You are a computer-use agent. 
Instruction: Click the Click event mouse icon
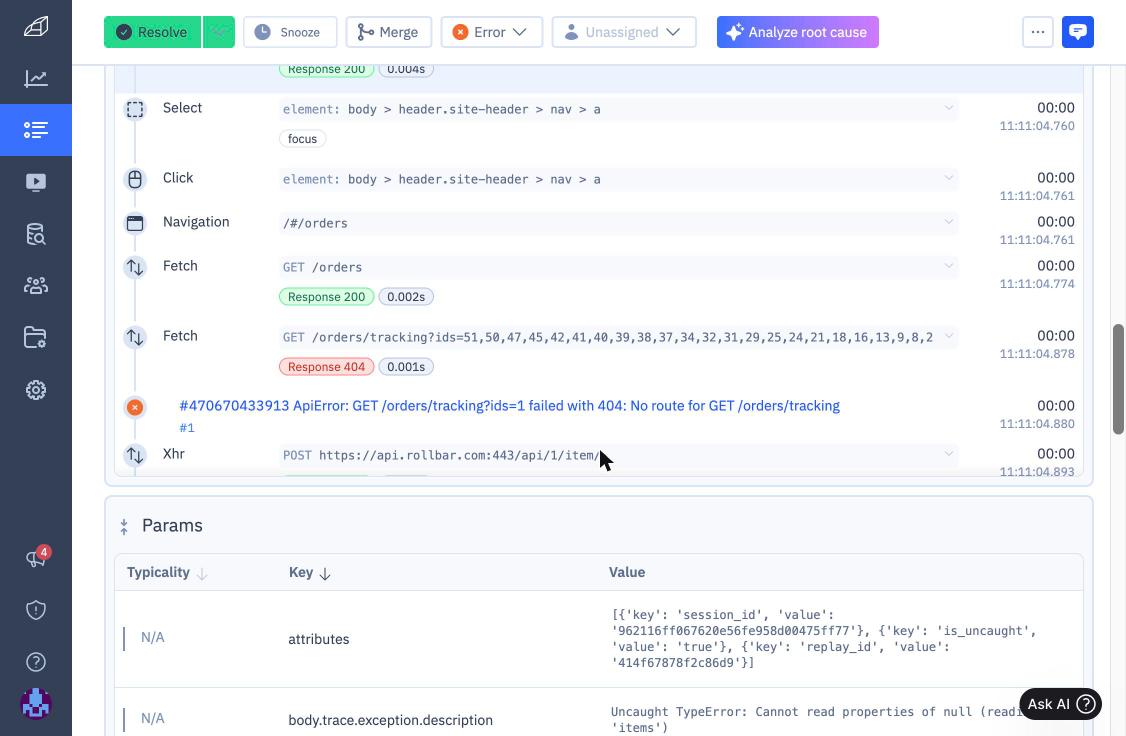tap(135, 180)
